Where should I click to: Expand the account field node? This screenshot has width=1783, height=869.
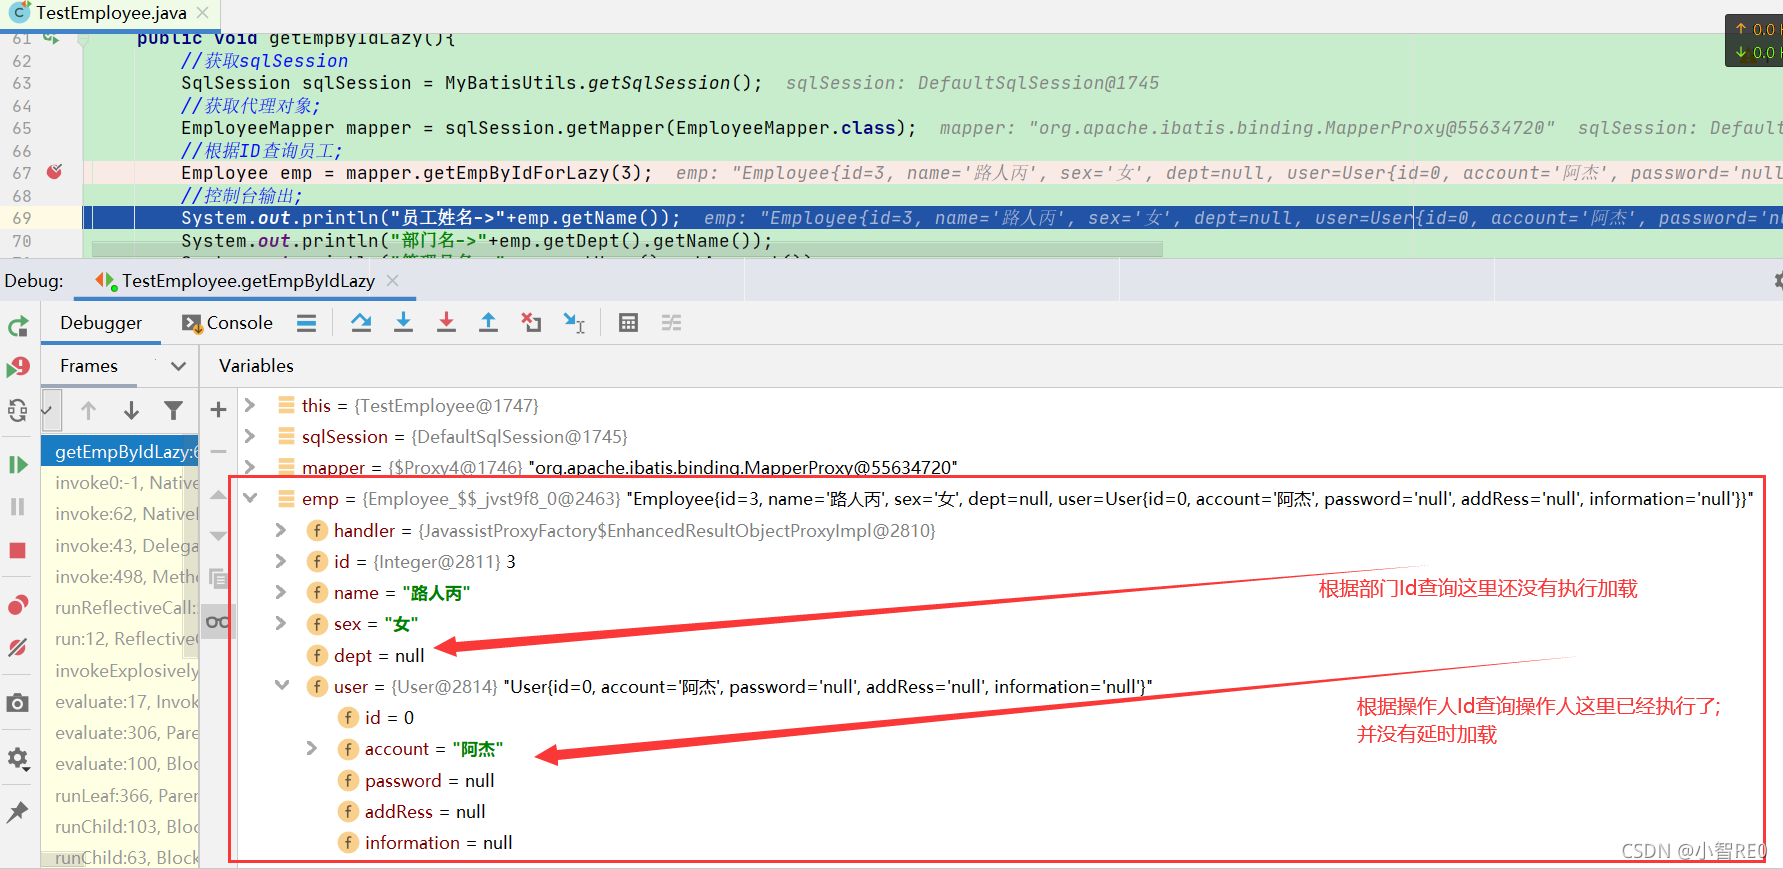[312, 748]
